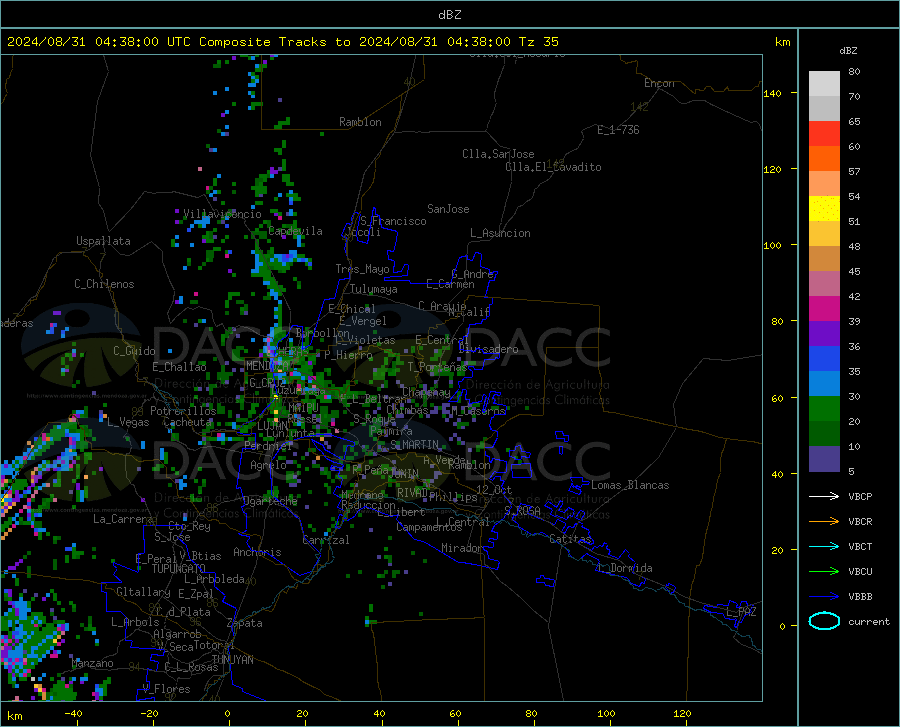Click the 'C_Chilenos' map label
This screenshot has width=900, height=727.
104,284
